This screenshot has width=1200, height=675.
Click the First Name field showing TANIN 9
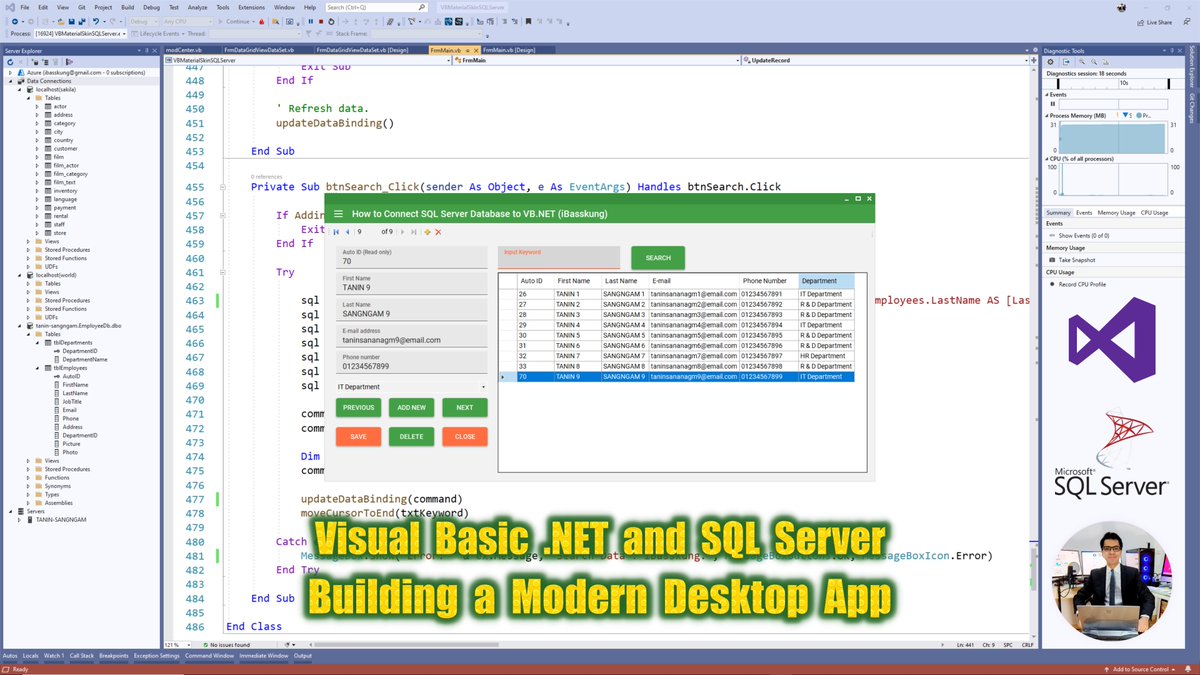click(412, 283)
